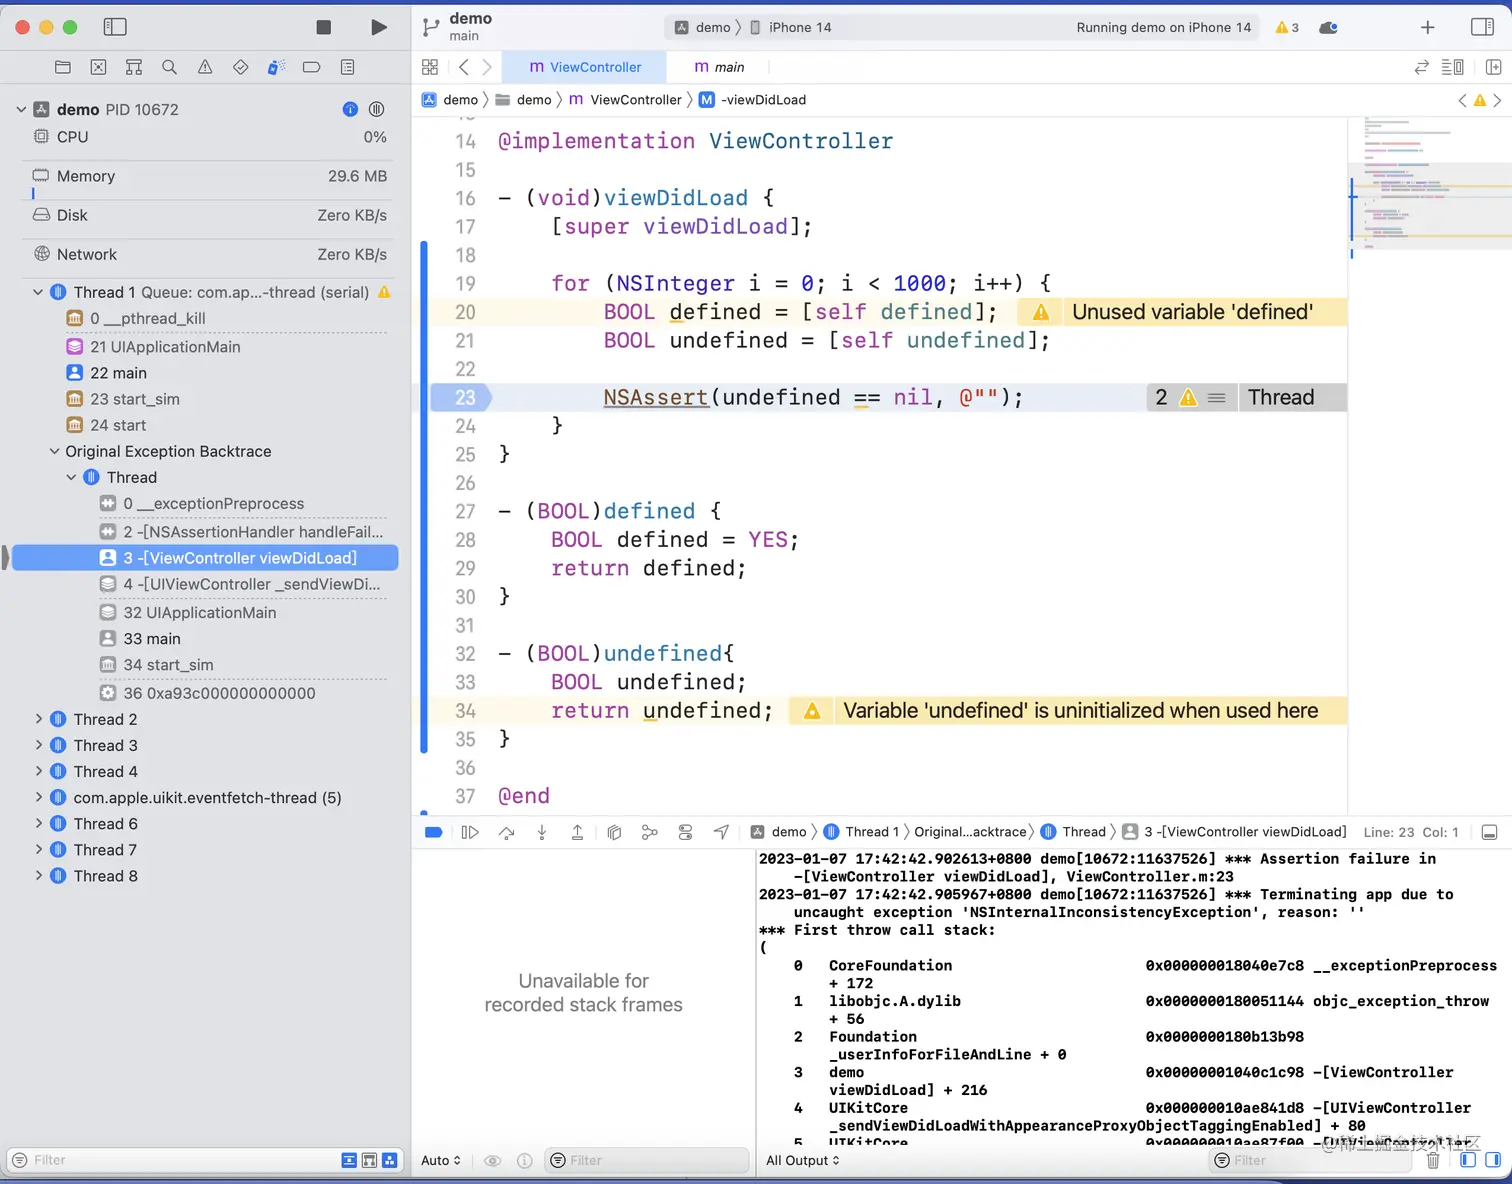This screenshot has height=1184, width=1512.
Task: Open the demo scheme selector
Action: (x=703, y=27)
